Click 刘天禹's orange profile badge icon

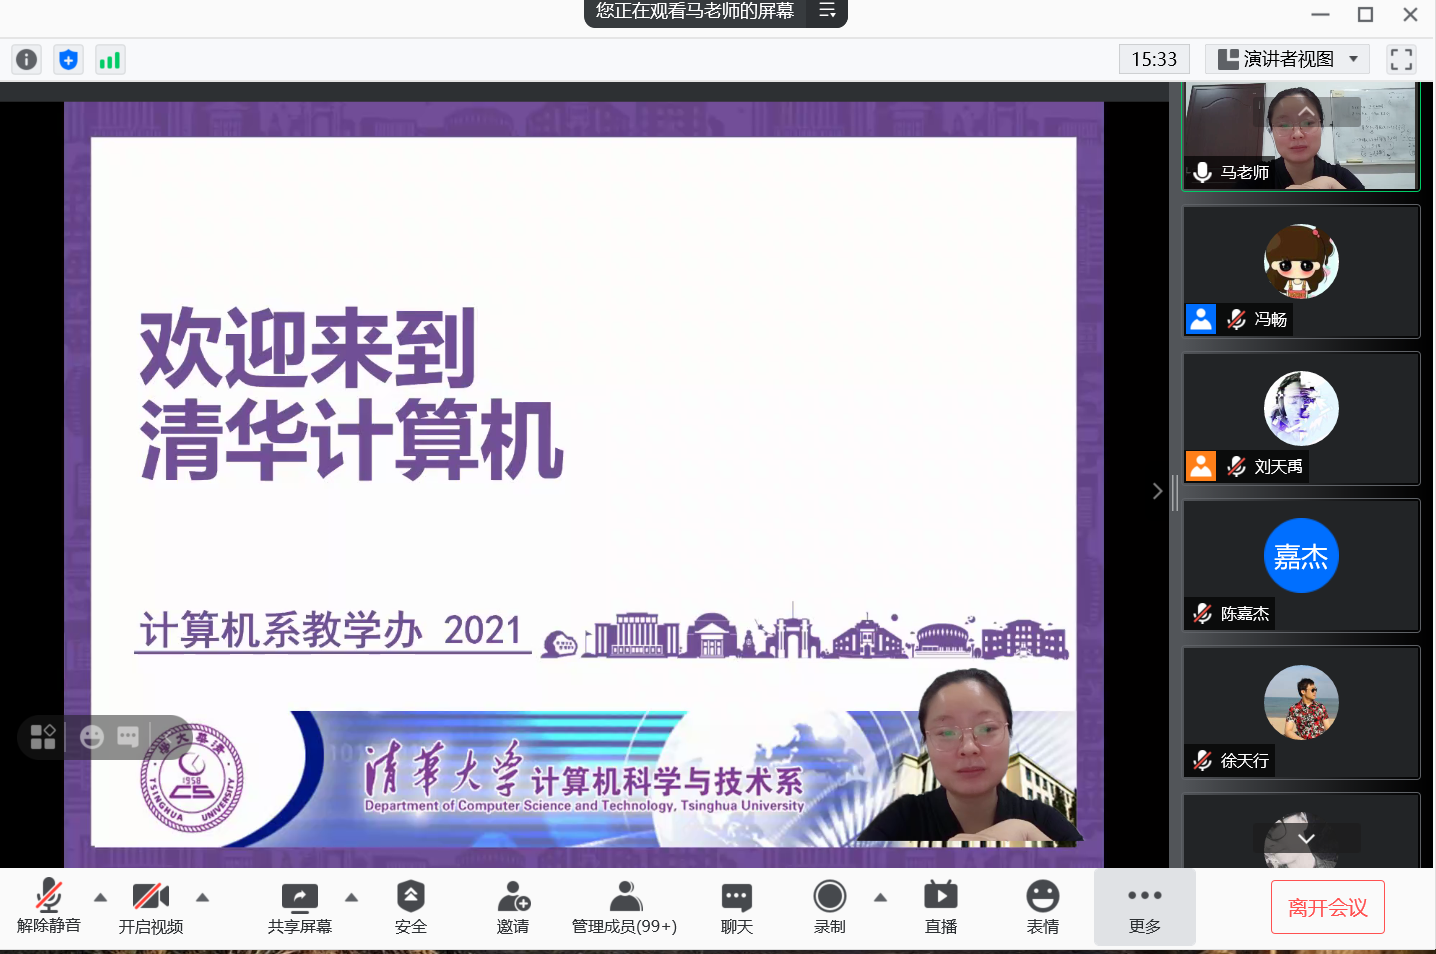tap(1201, 466)
